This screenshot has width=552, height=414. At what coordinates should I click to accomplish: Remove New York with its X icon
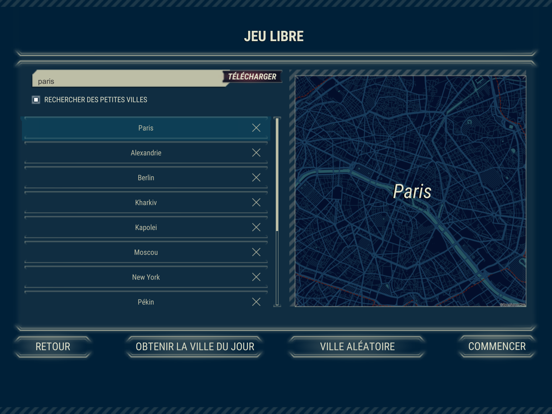(256, 277)
